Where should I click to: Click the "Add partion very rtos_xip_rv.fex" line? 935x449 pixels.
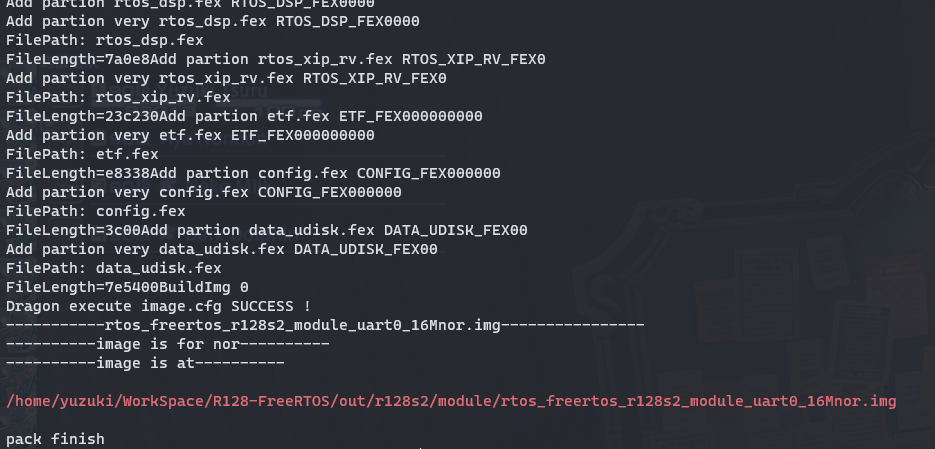[x=226, y=78]
